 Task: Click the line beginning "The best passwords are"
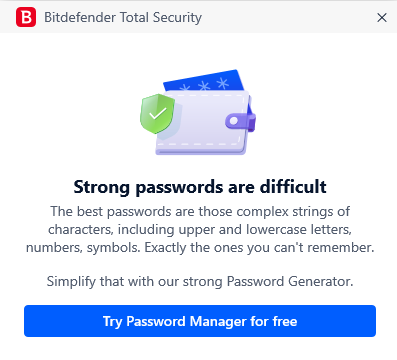(200, 211)
